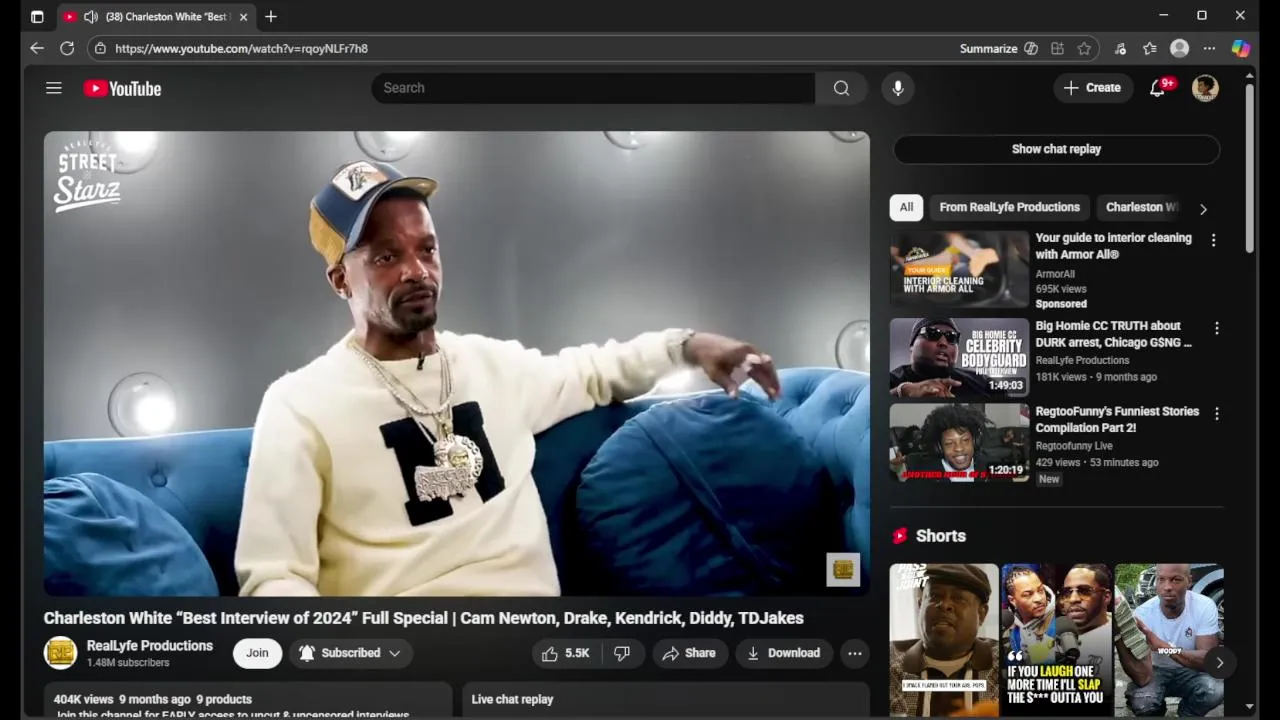Click the search magnifier button
The image size is (1280, 720).
(841, 88)
